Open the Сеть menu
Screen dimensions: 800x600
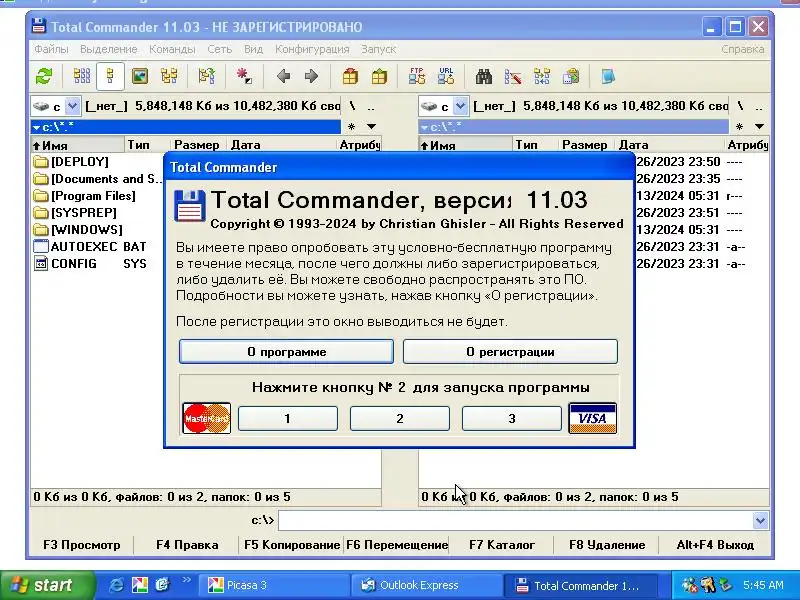(x=219, y=49)
